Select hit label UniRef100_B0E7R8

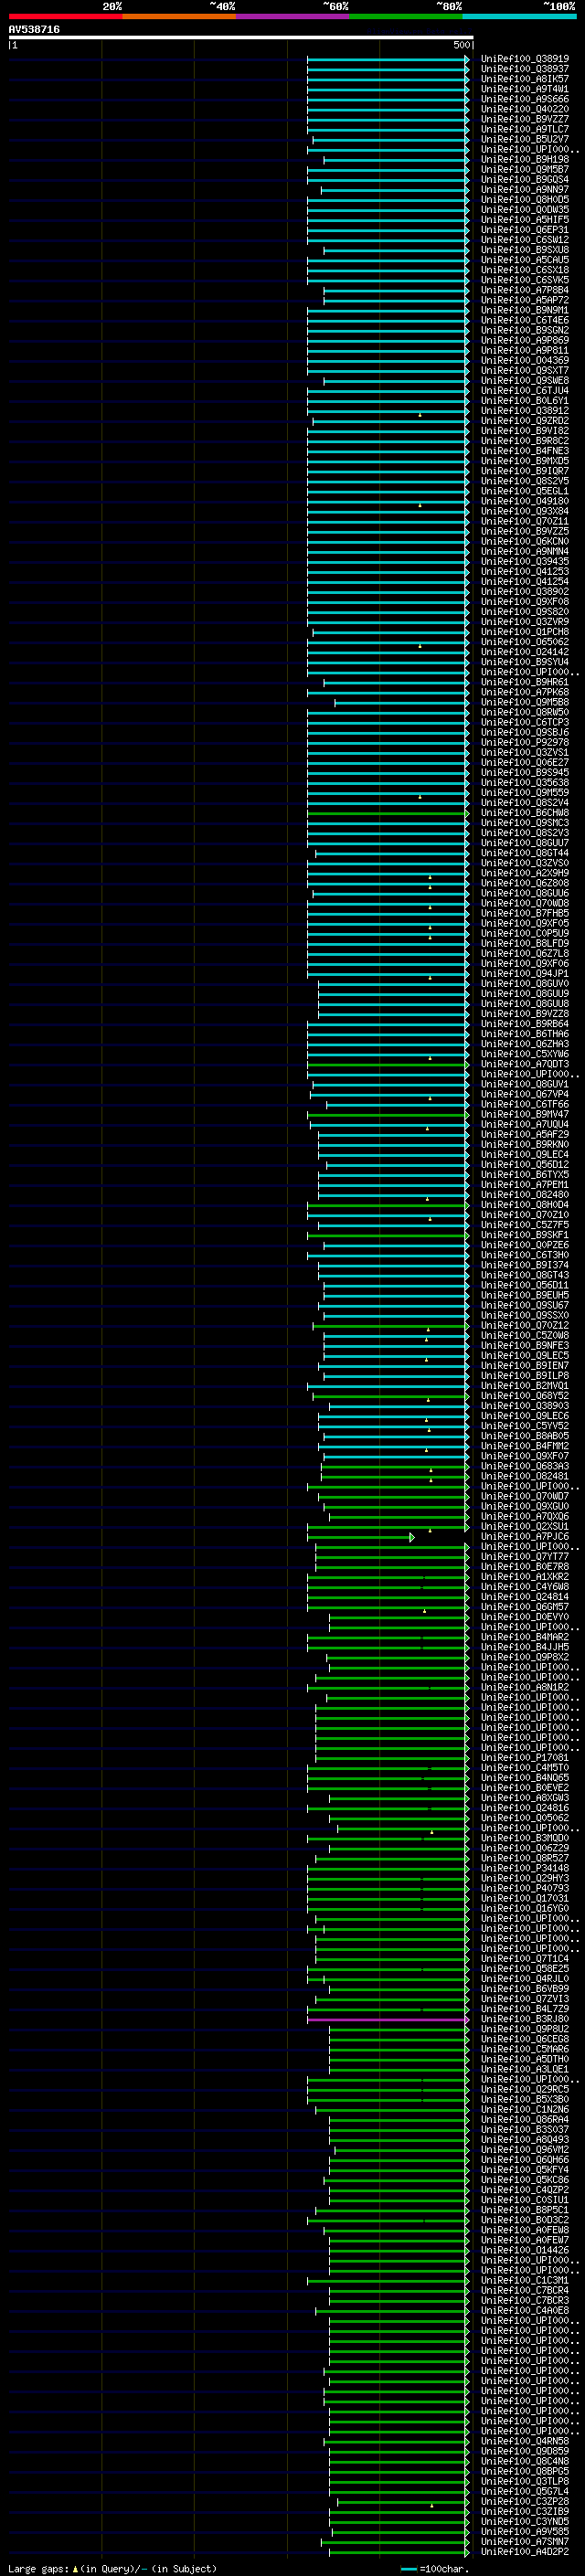point(524,1567)
